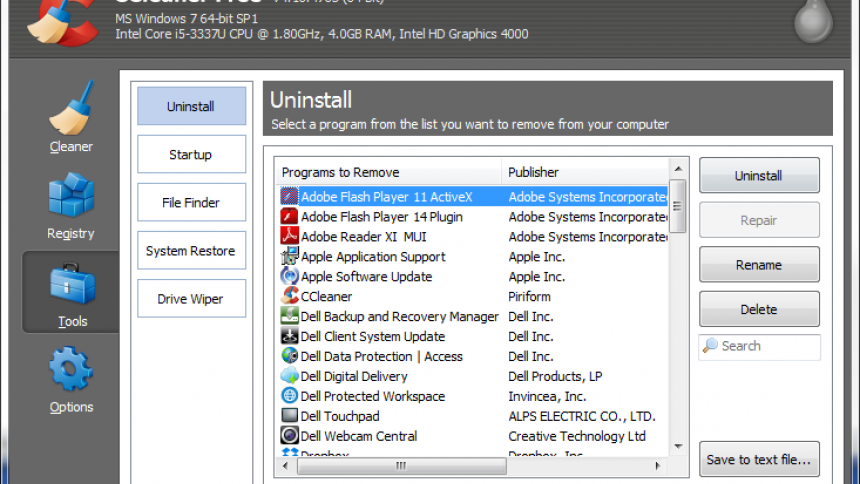Click the Creative Technology Ltd publisher cell
This screenshot has width=860, height=484.
(x=577, y=436)
